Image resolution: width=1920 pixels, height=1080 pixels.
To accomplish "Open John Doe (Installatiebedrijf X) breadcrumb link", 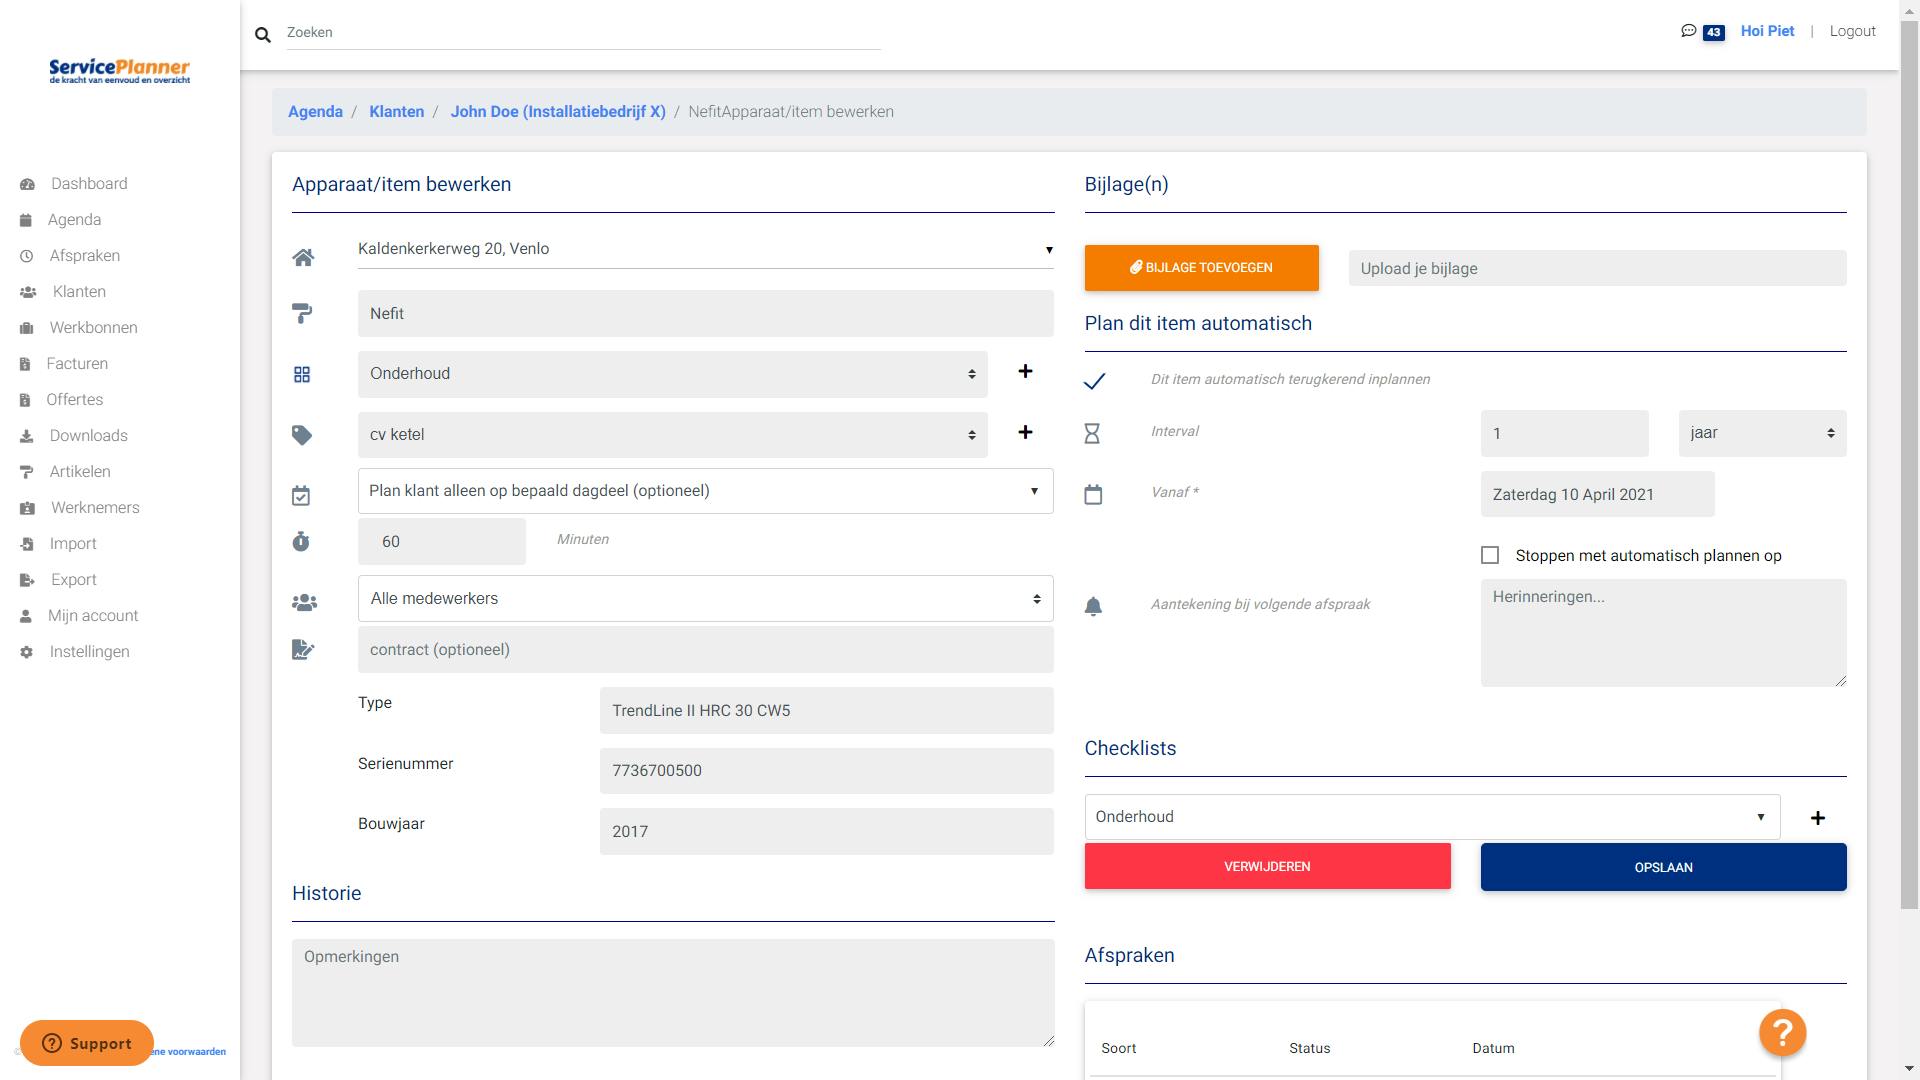I will [558, 111].
